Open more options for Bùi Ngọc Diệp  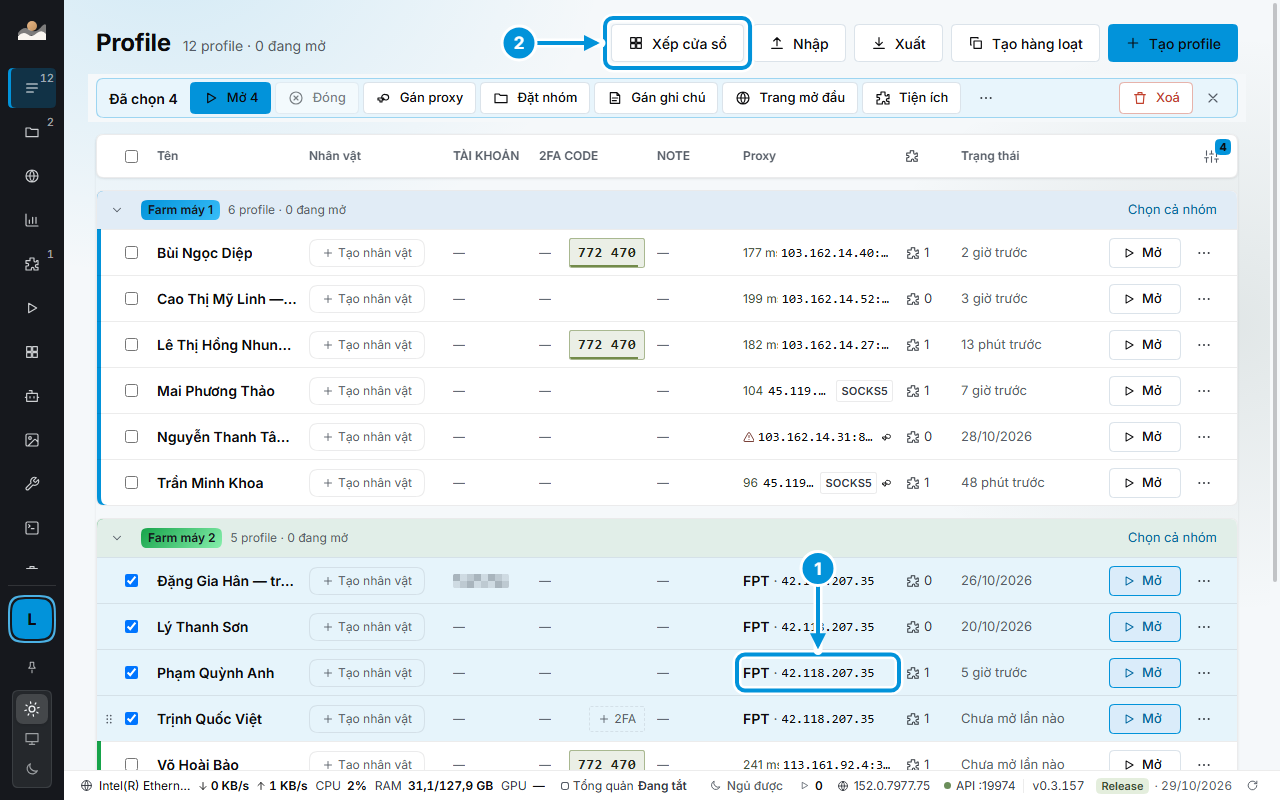(1204, 253)
